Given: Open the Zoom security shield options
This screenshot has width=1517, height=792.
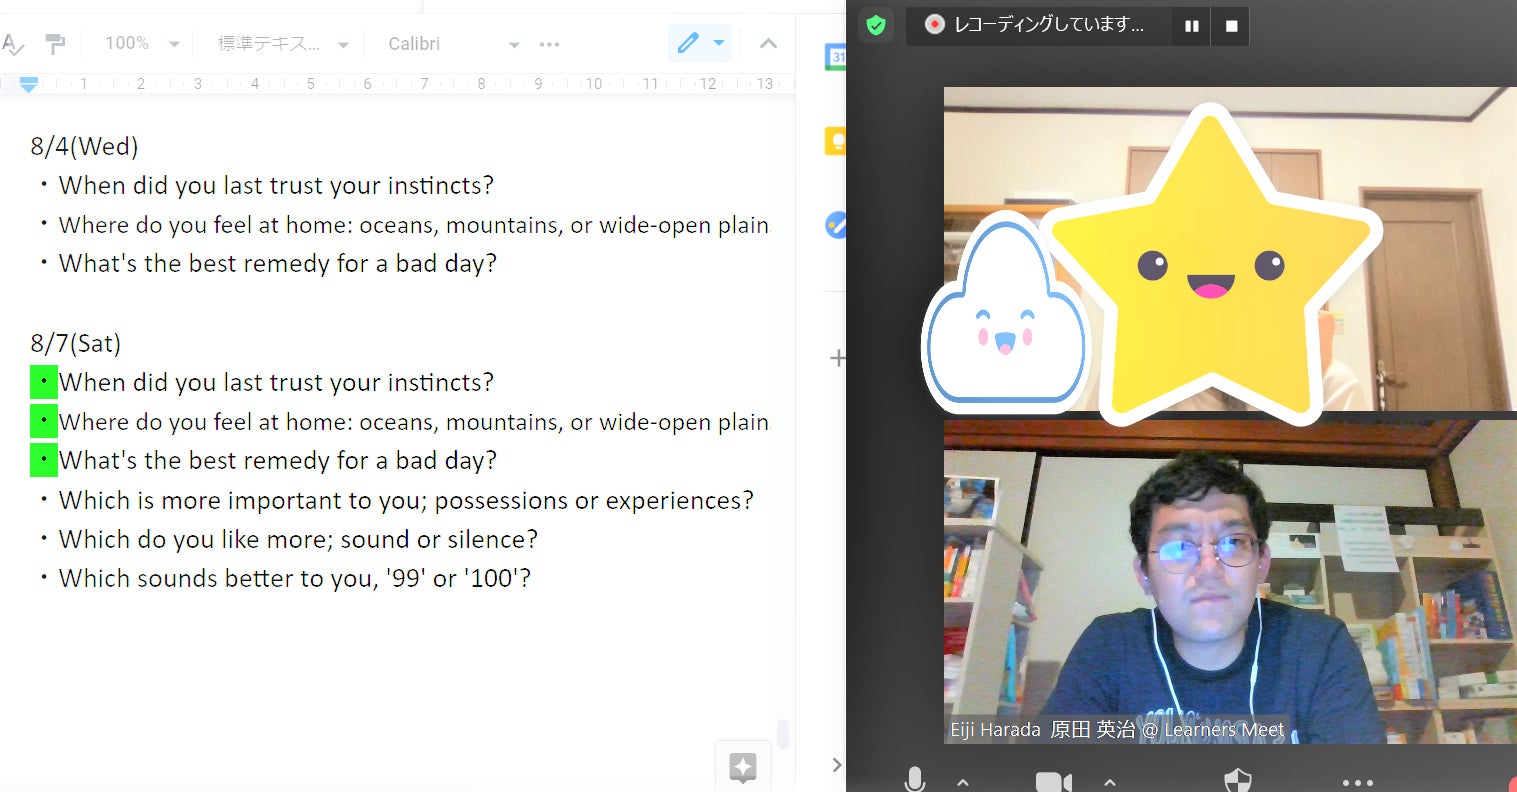Looking at the screenshot, I should [x=1238, y=781].
